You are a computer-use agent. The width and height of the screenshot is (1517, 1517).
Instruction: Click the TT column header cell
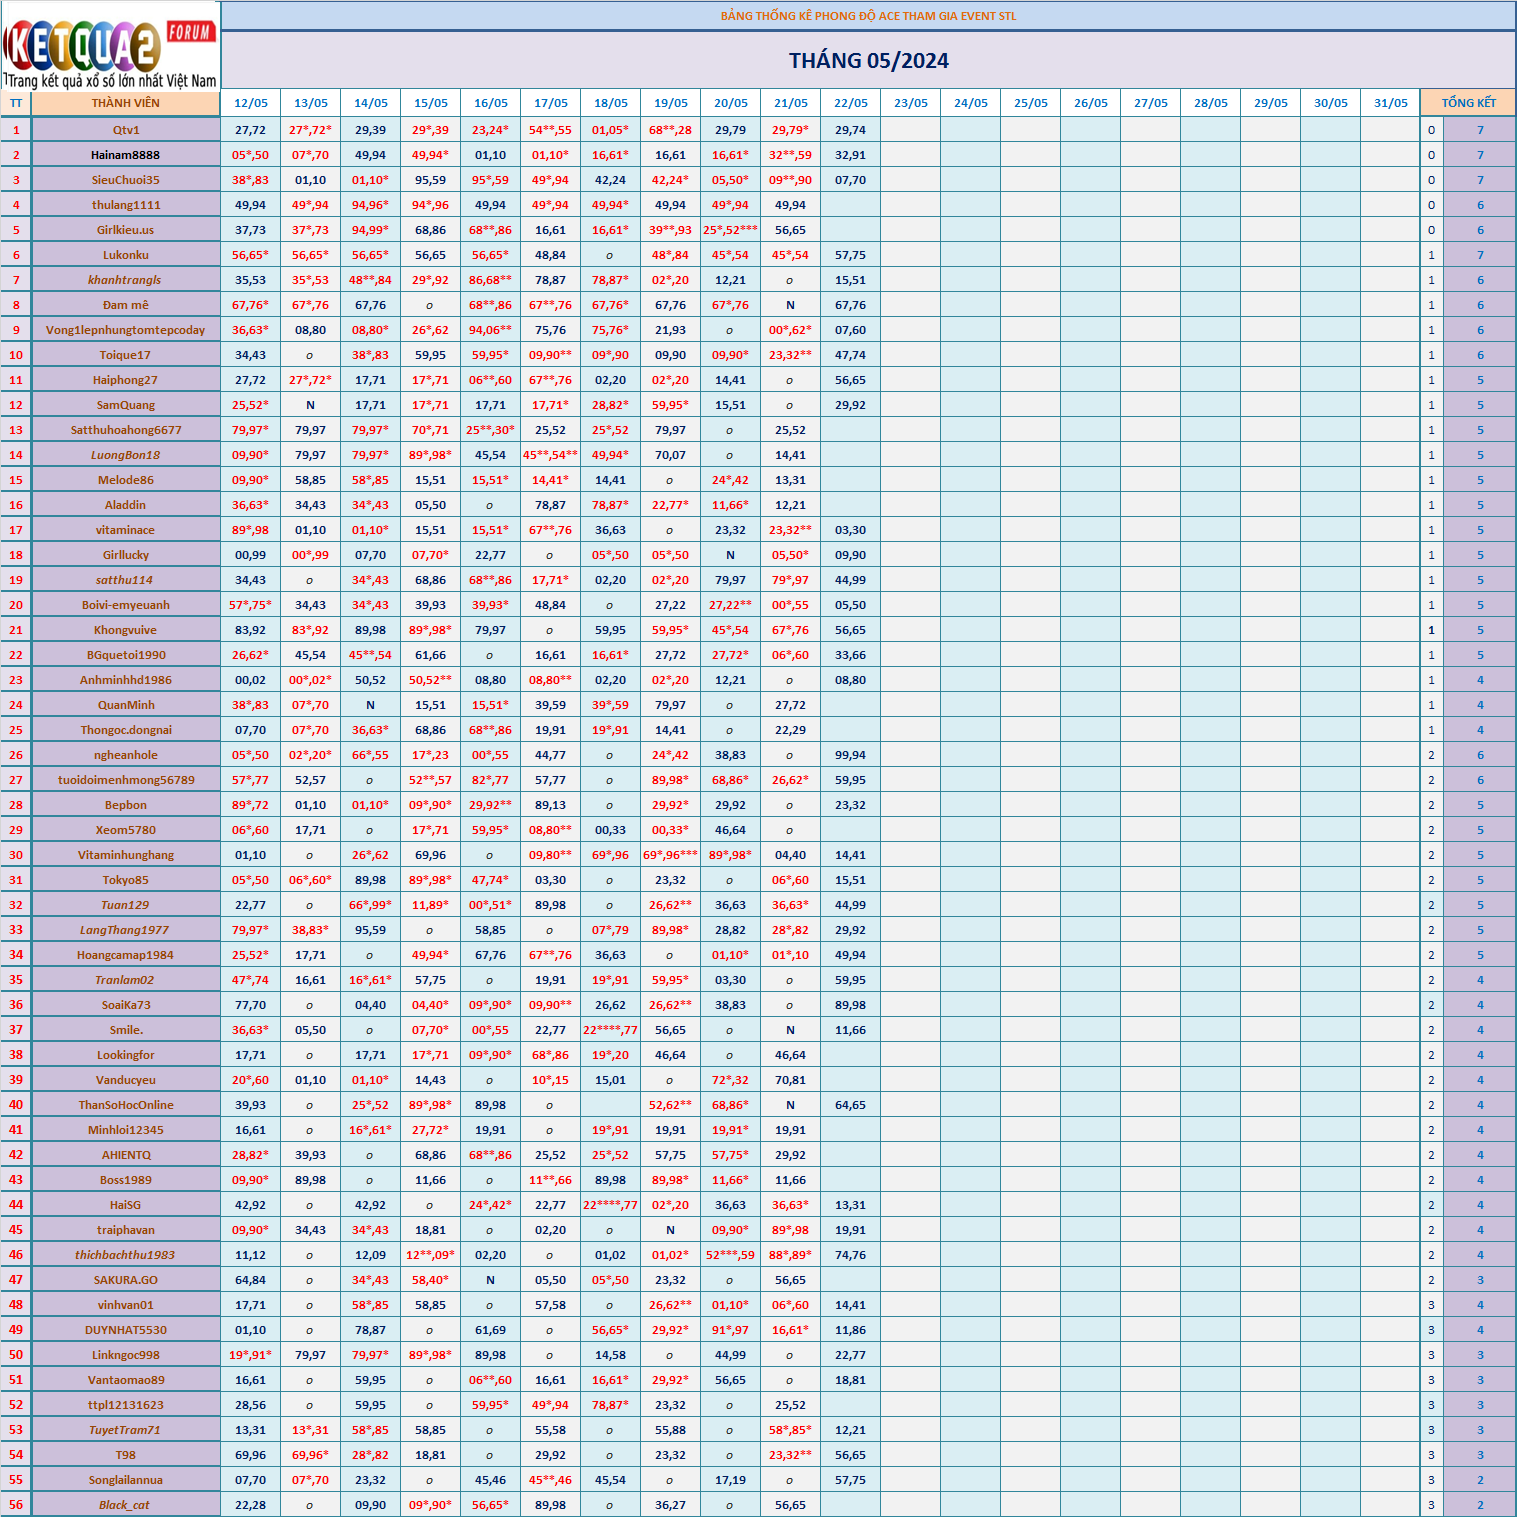16,103
